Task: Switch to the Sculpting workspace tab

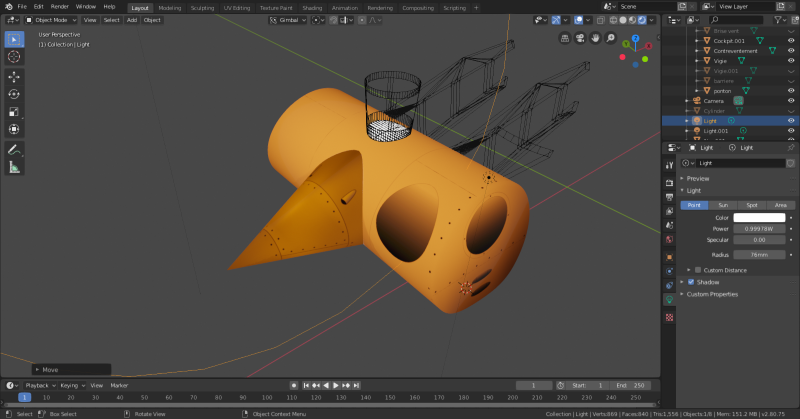Action: pyautogui.click(x=204, y=7)
